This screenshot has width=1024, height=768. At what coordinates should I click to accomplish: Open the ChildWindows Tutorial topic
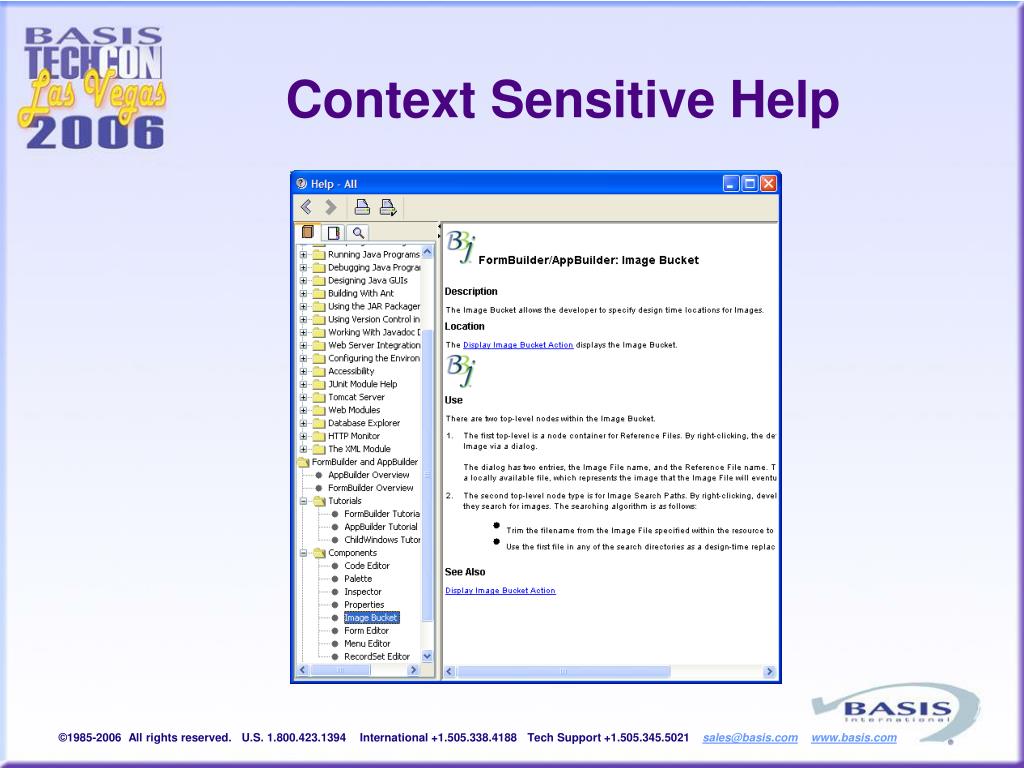coord(382,540)
